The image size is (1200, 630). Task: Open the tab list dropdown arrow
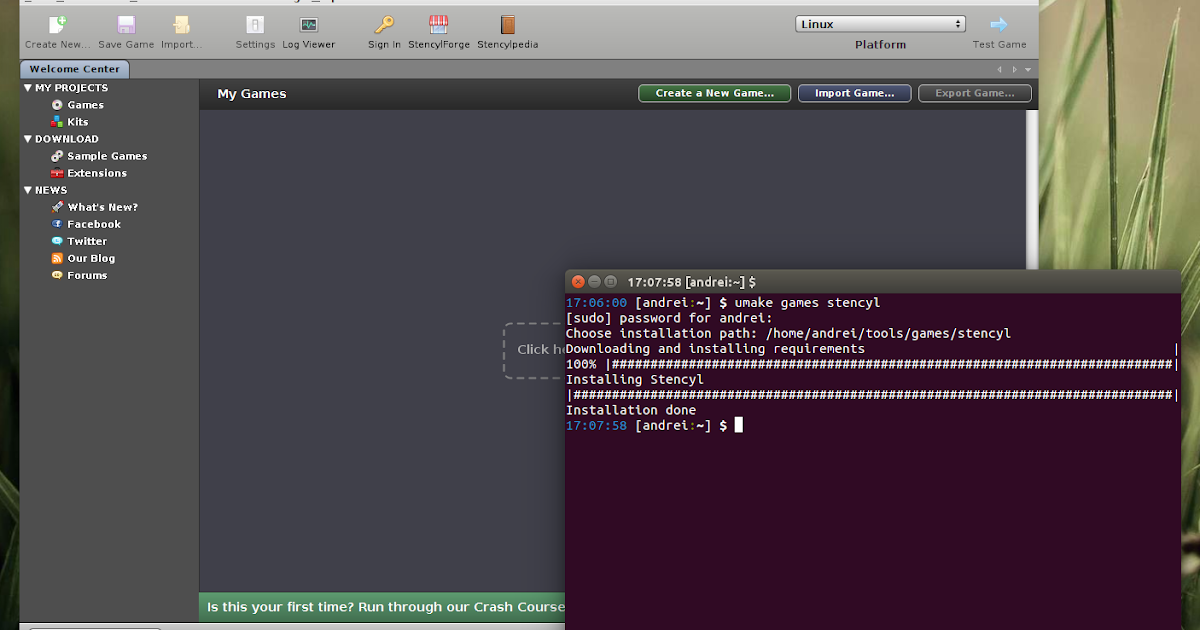1027,69
